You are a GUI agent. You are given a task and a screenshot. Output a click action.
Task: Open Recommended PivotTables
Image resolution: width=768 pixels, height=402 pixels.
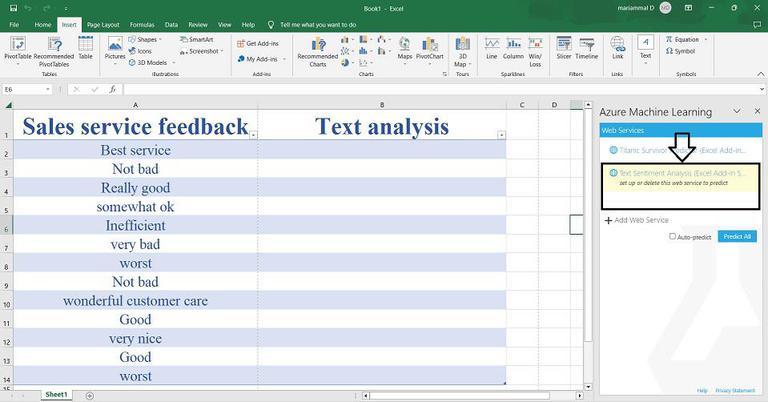54,50
